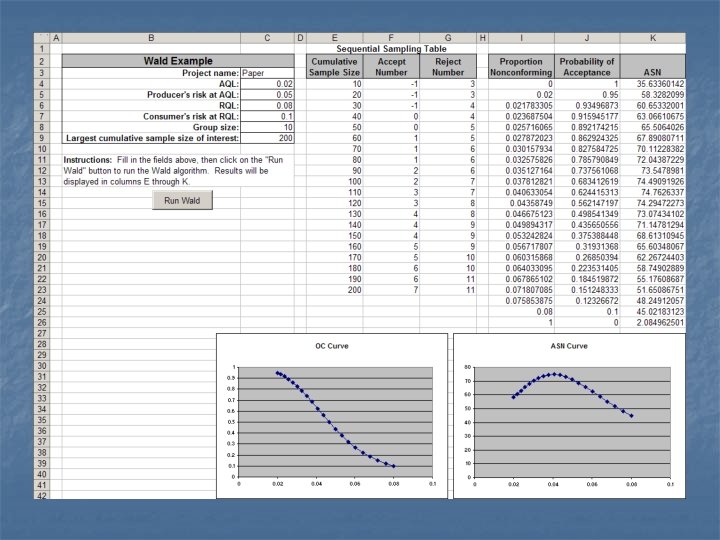
Task: Click the Sequential Sampling Table title
Action: tap(391, 49)
